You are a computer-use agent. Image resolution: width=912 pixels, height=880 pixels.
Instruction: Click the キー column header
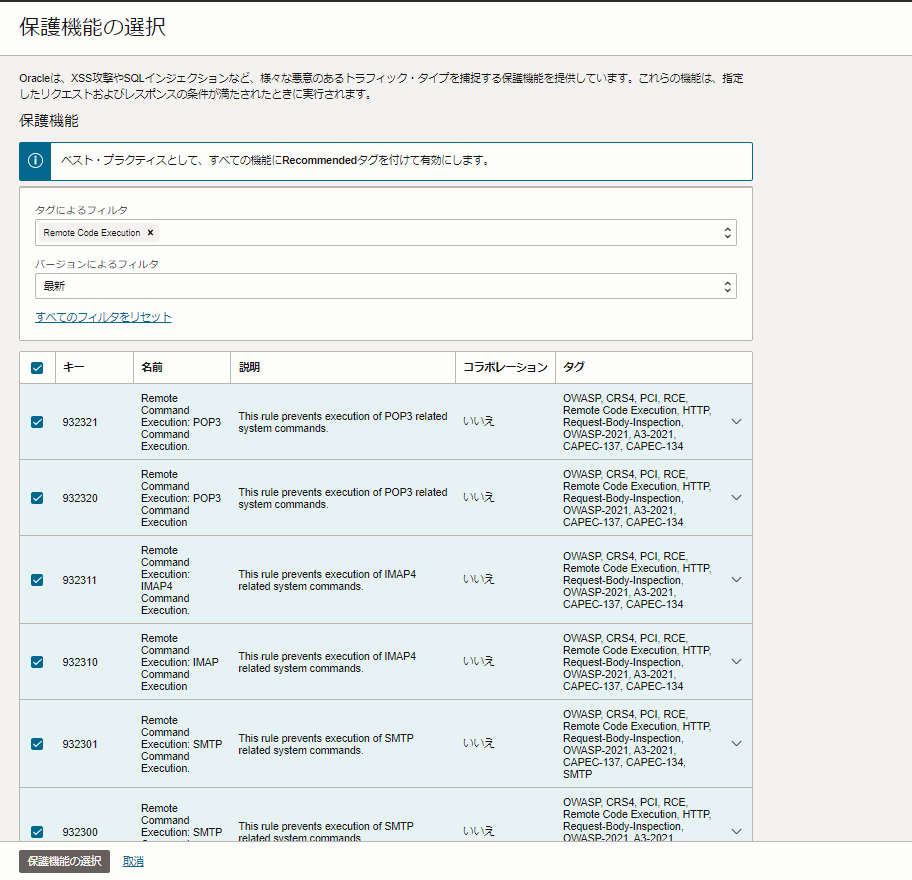74,367
